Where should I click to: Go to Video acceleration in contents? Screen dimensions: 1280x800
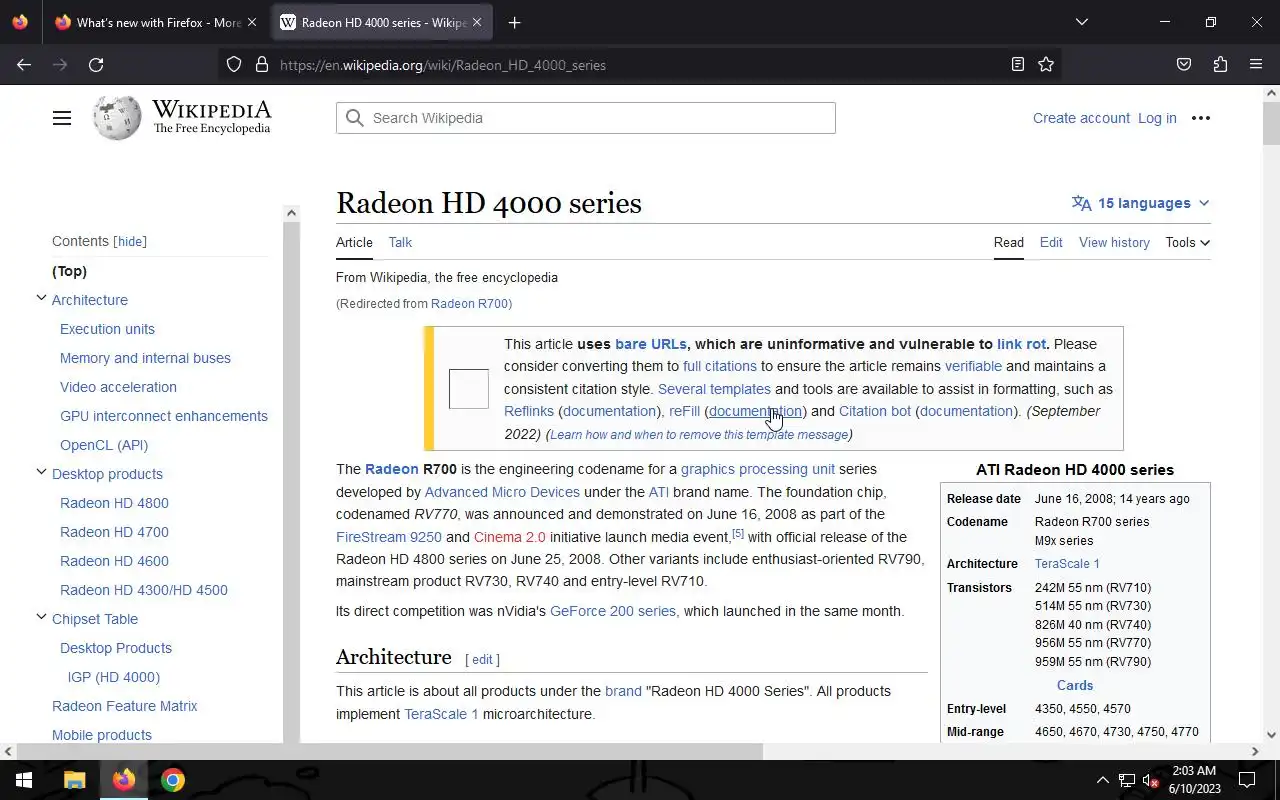118,387
